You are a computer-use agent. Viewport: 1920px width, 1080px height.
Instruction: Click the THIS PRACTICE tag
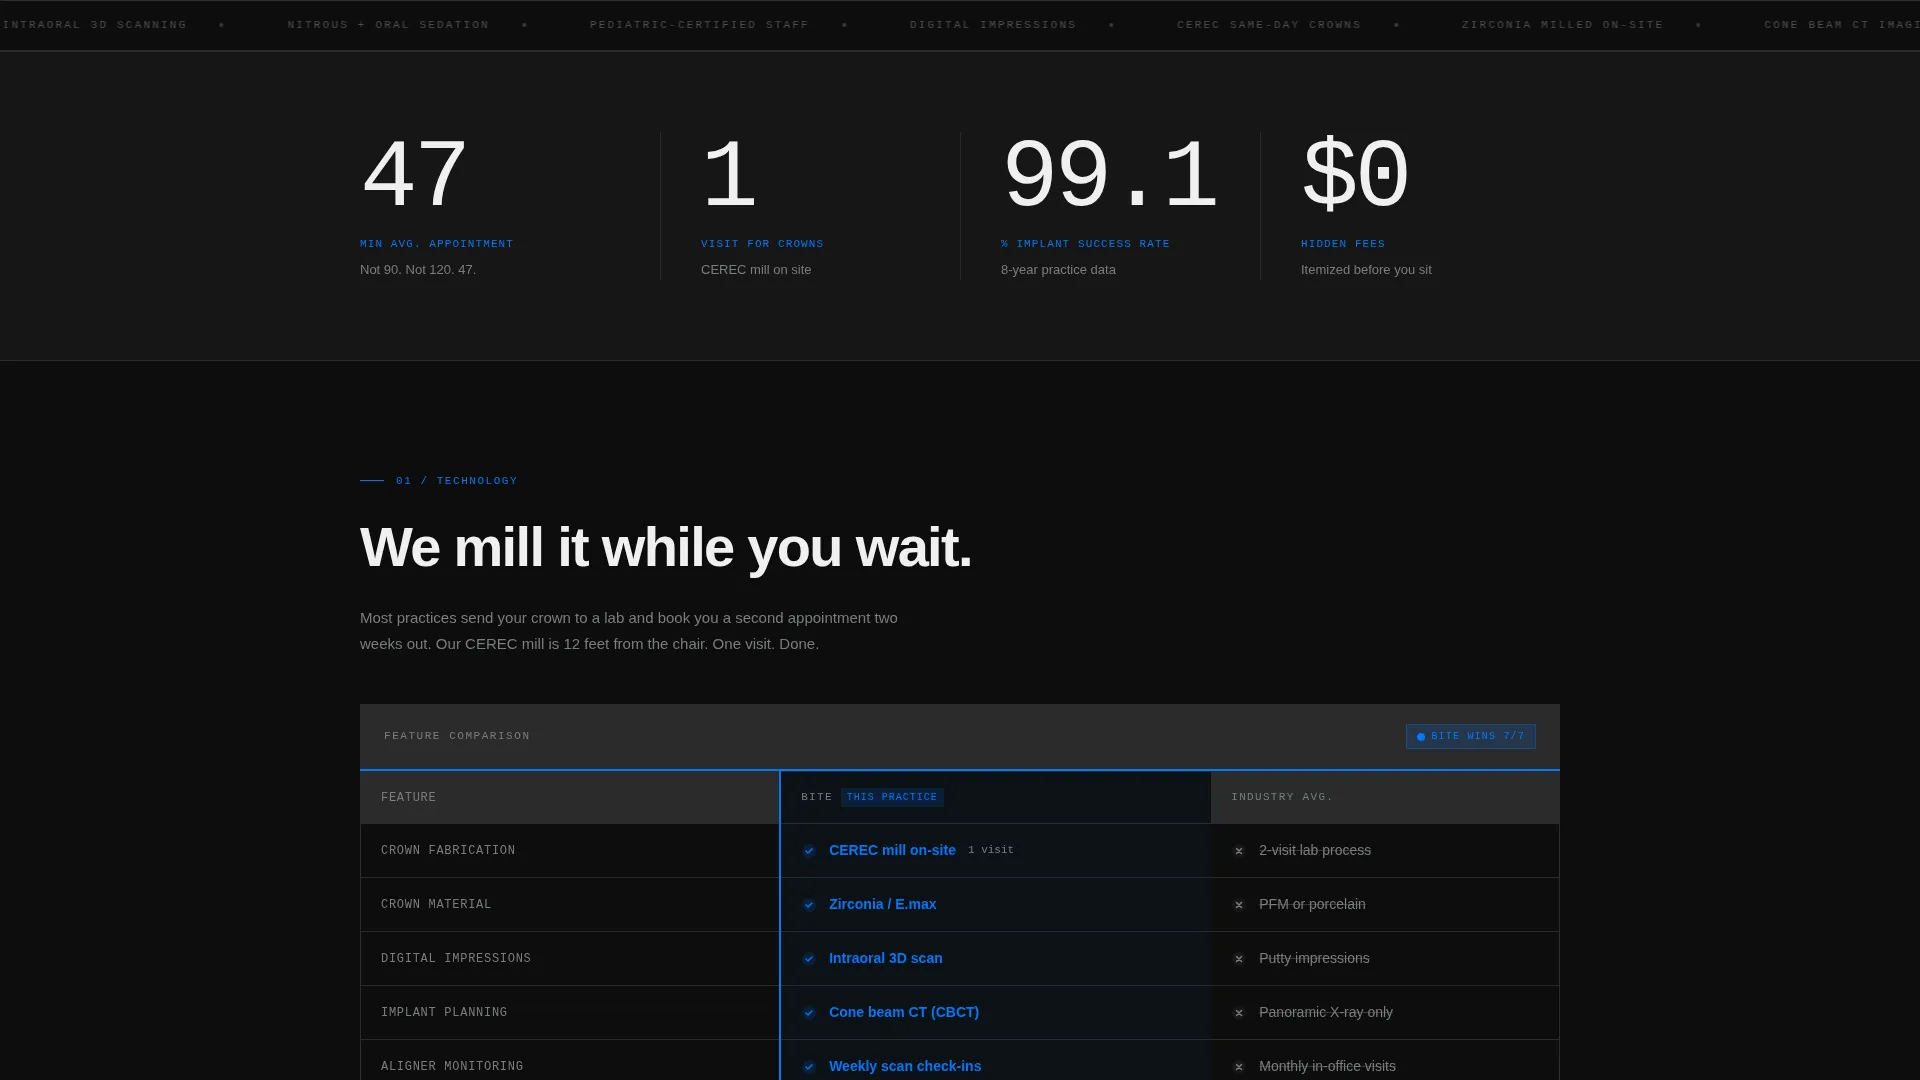892,797
